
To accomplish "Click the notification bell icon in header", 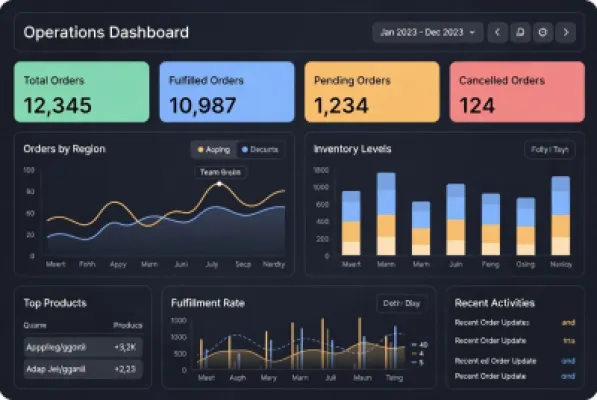I will click(520, 32).
